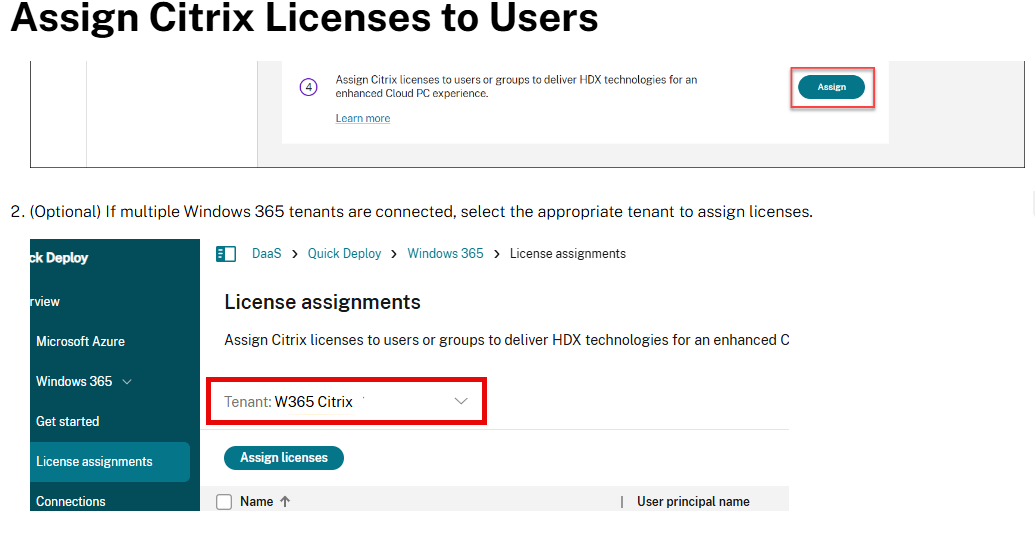
Task: Click the User principal name column header
Action: tap(693, 502)
